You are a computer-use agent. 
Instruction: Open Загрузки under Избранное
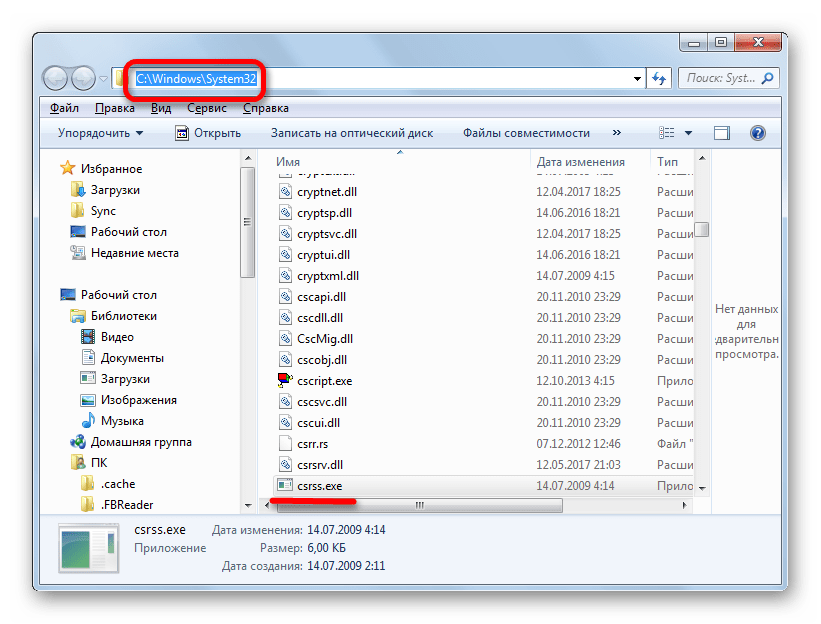click(115, 190)
